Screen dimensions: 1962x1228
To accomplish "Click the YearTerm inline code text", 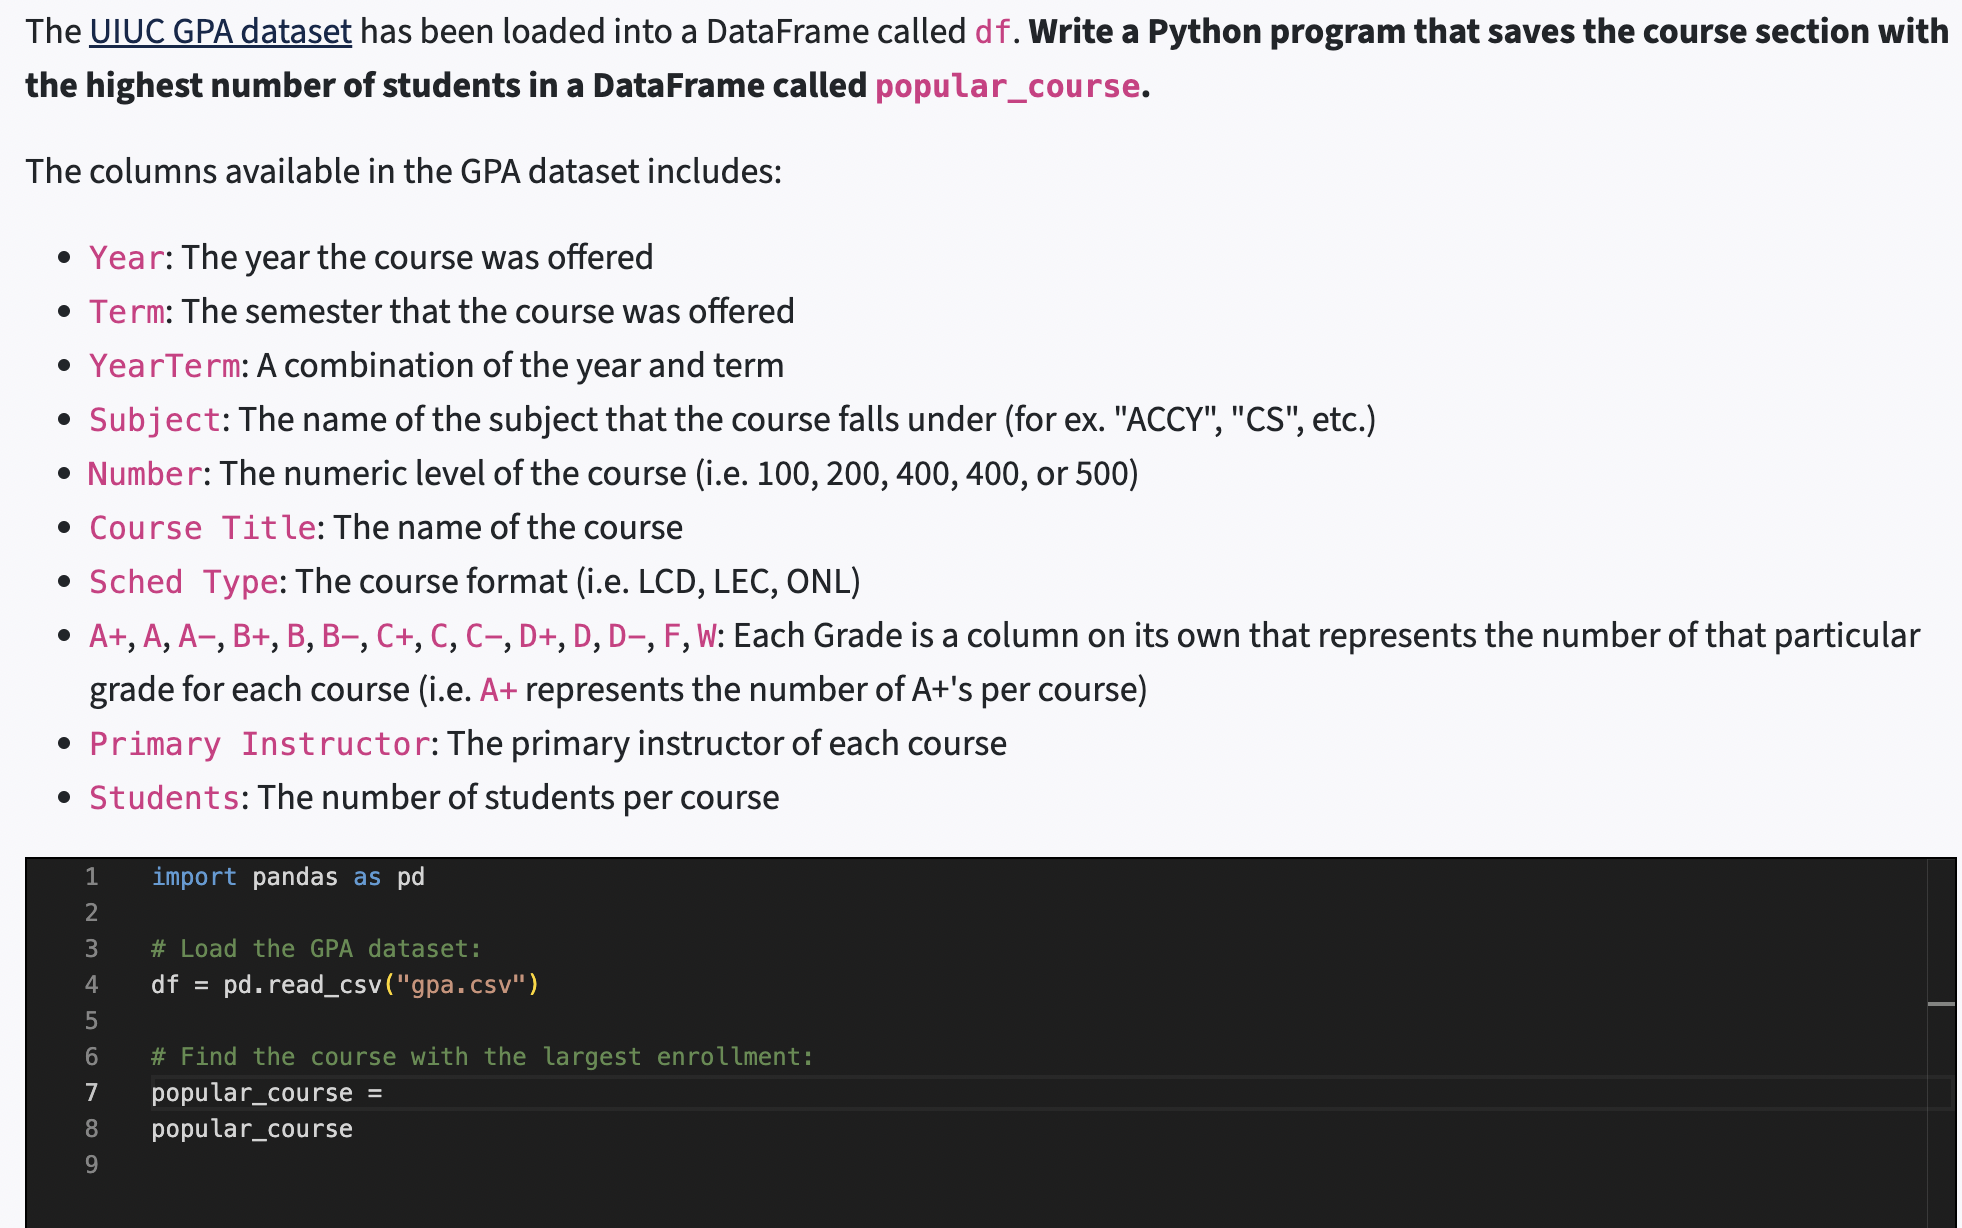I will pos(163,365).
